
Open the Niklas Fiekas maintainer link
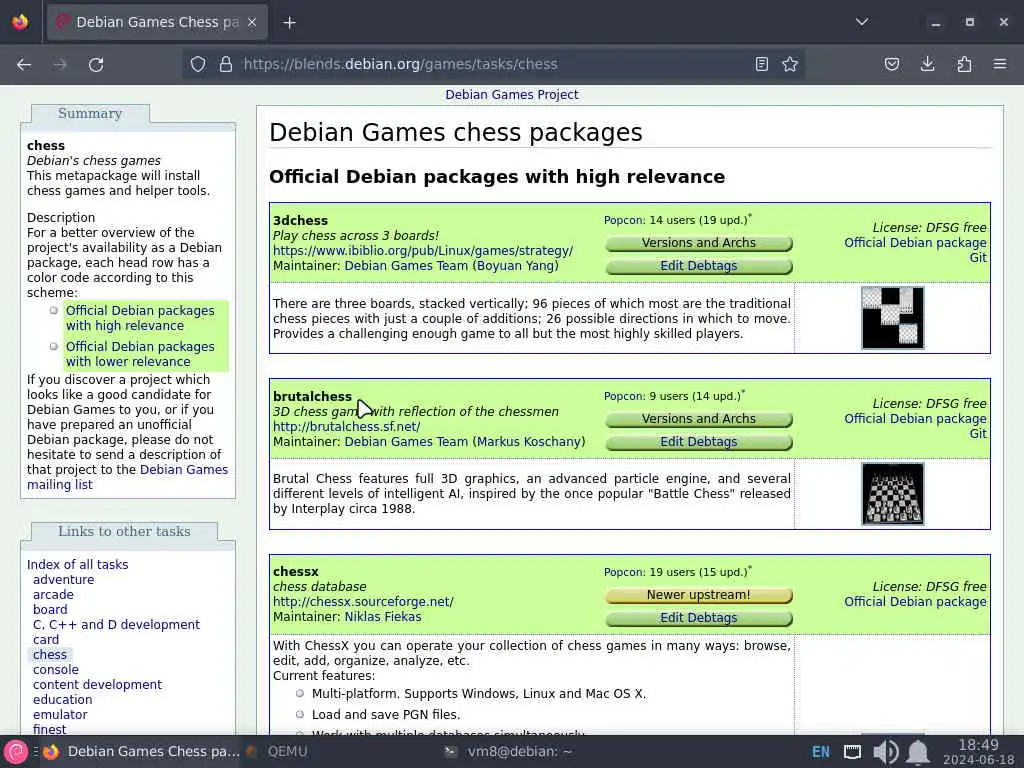383,616
